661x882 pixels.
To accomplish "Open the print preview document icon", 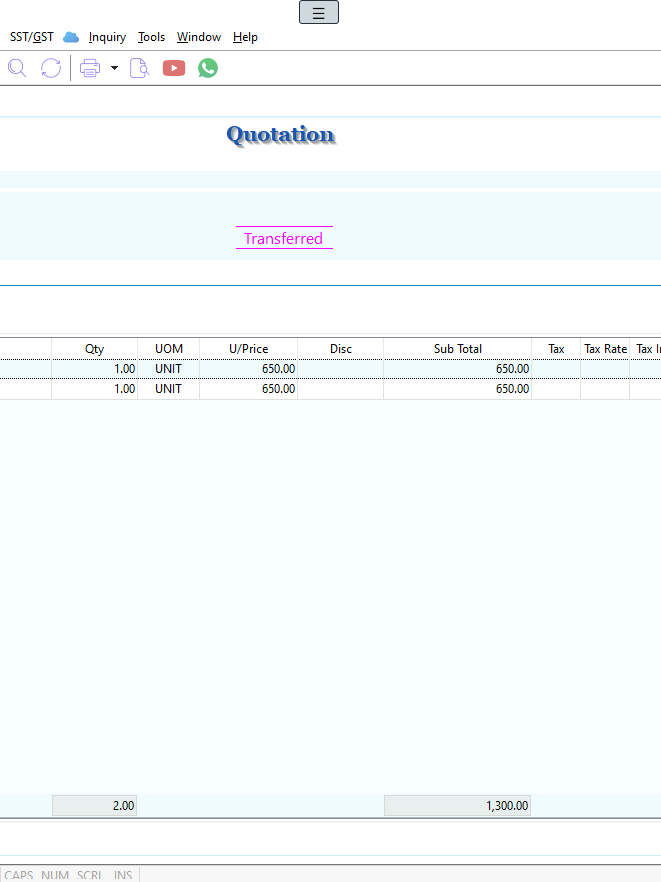I will click(140, 68).
